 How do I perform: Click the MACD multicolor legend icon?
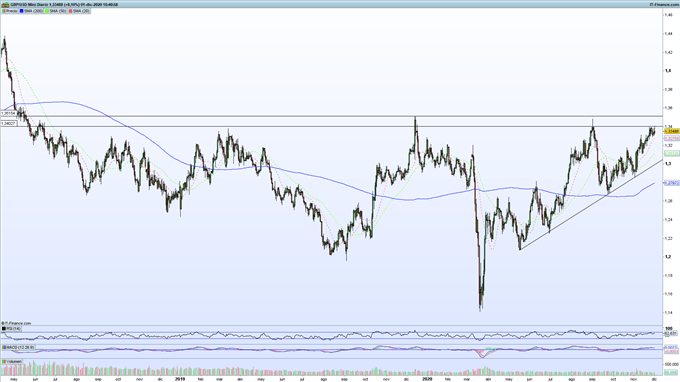[x=4, y=348]
